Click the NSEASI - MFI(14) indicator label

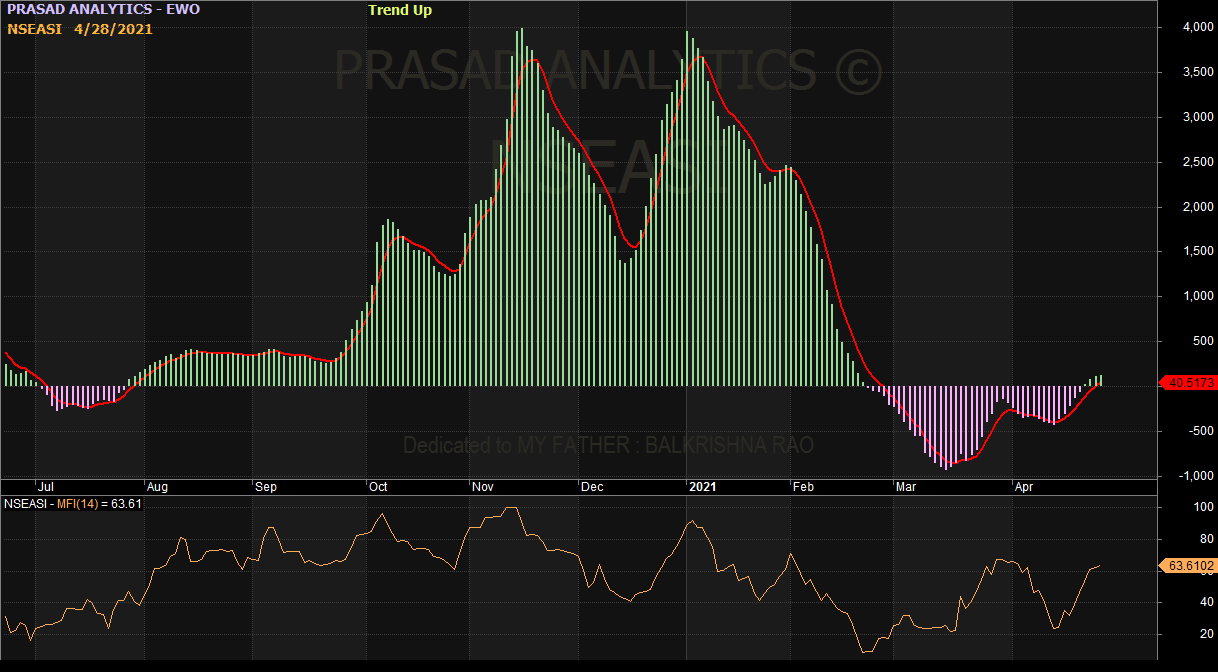click(73, 503)
